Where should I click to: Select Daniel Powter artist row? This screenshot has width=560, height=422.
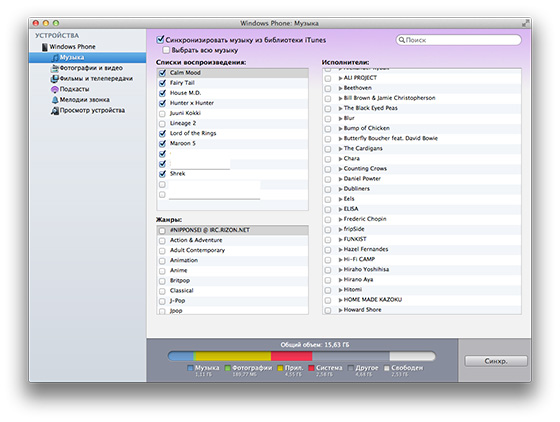422,179
